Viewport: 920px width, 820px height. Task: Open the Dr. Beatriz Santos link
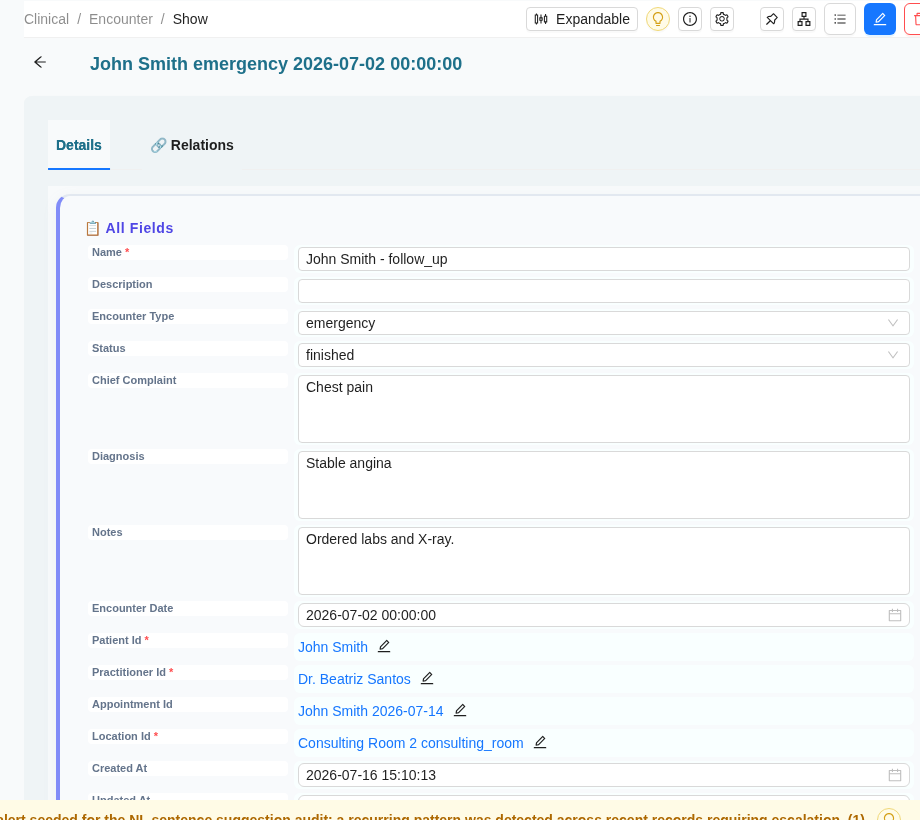click(x=354, y=679)
